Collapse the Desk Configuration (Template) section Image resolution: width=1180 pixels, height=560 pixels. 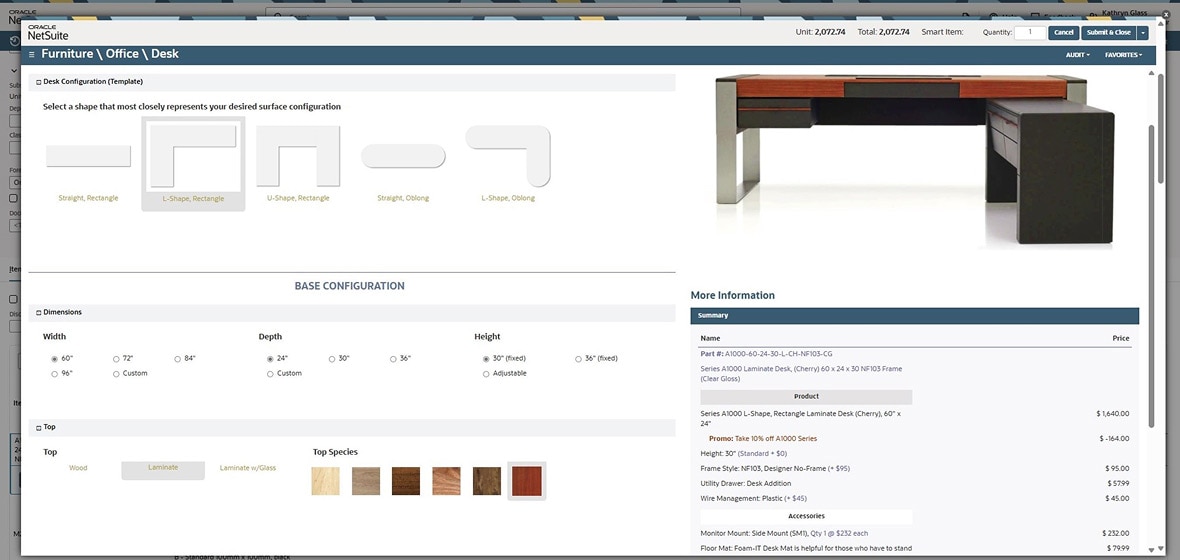pos(39,82)
